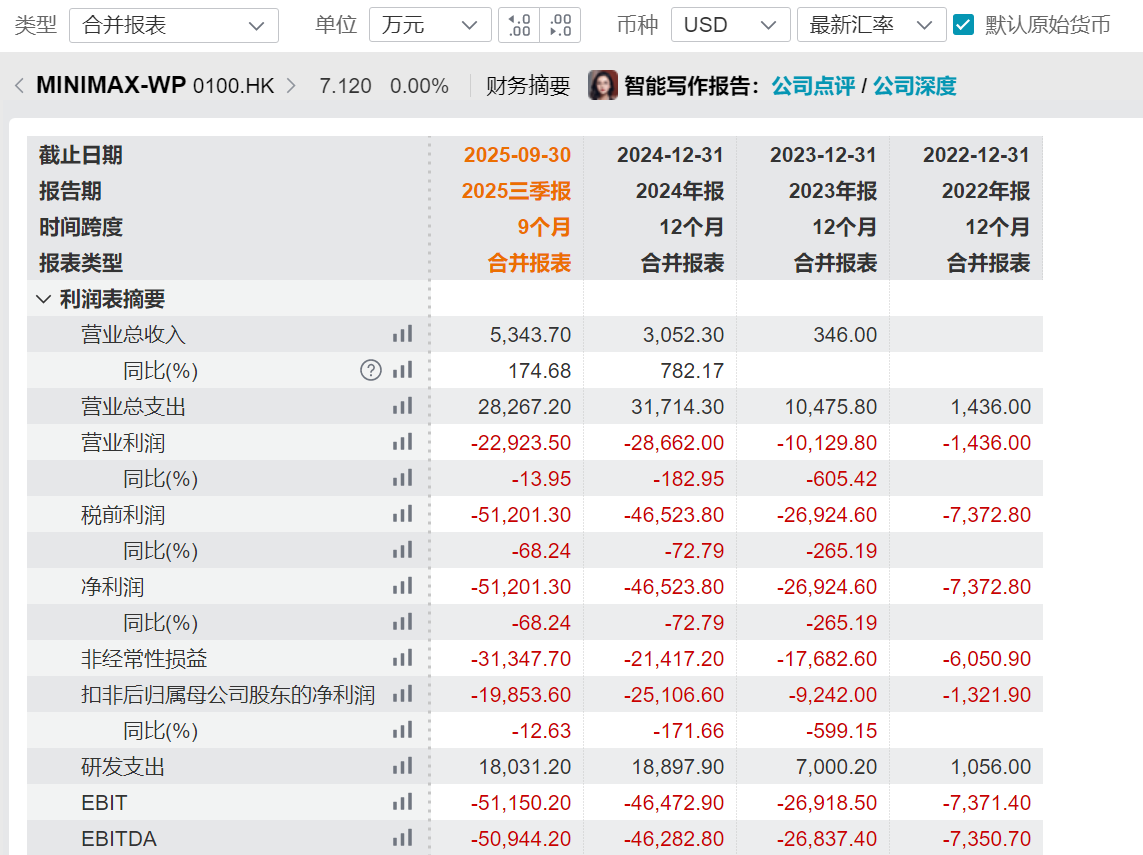Click the chart icon beside 营业总收入

(402, 335)
